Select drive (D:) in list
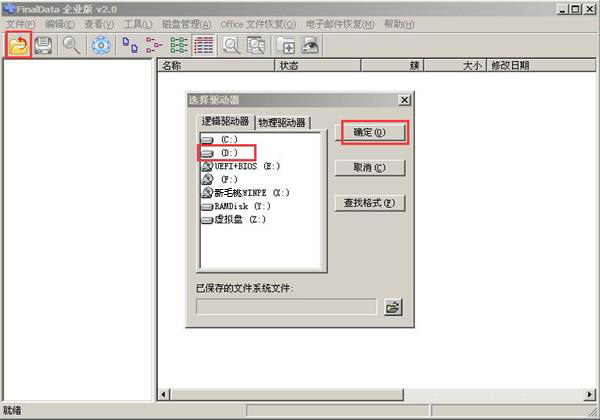 pos(220,153)
